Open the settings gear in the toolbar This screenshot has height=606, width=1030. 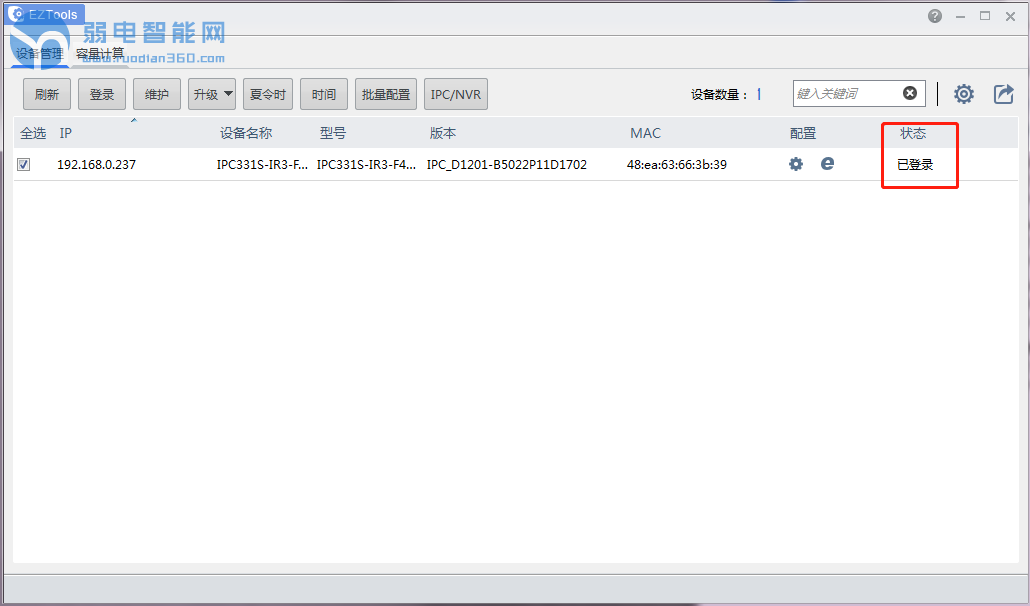[963, 94]
